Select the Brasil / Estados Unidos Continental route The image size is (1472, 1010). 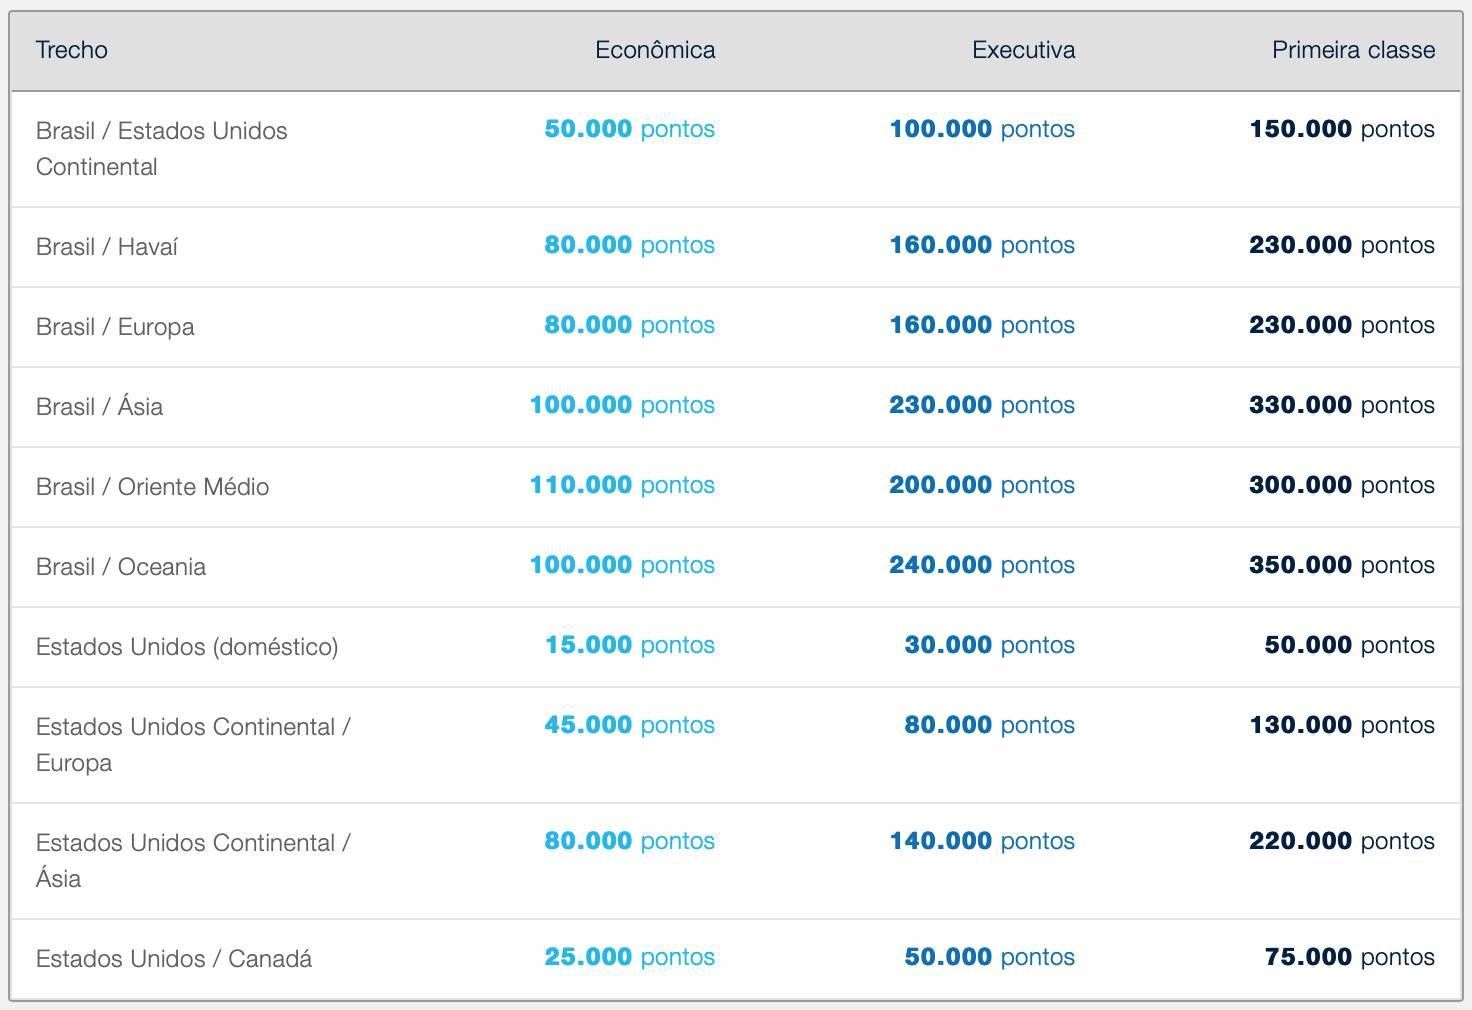coord(161,148)
